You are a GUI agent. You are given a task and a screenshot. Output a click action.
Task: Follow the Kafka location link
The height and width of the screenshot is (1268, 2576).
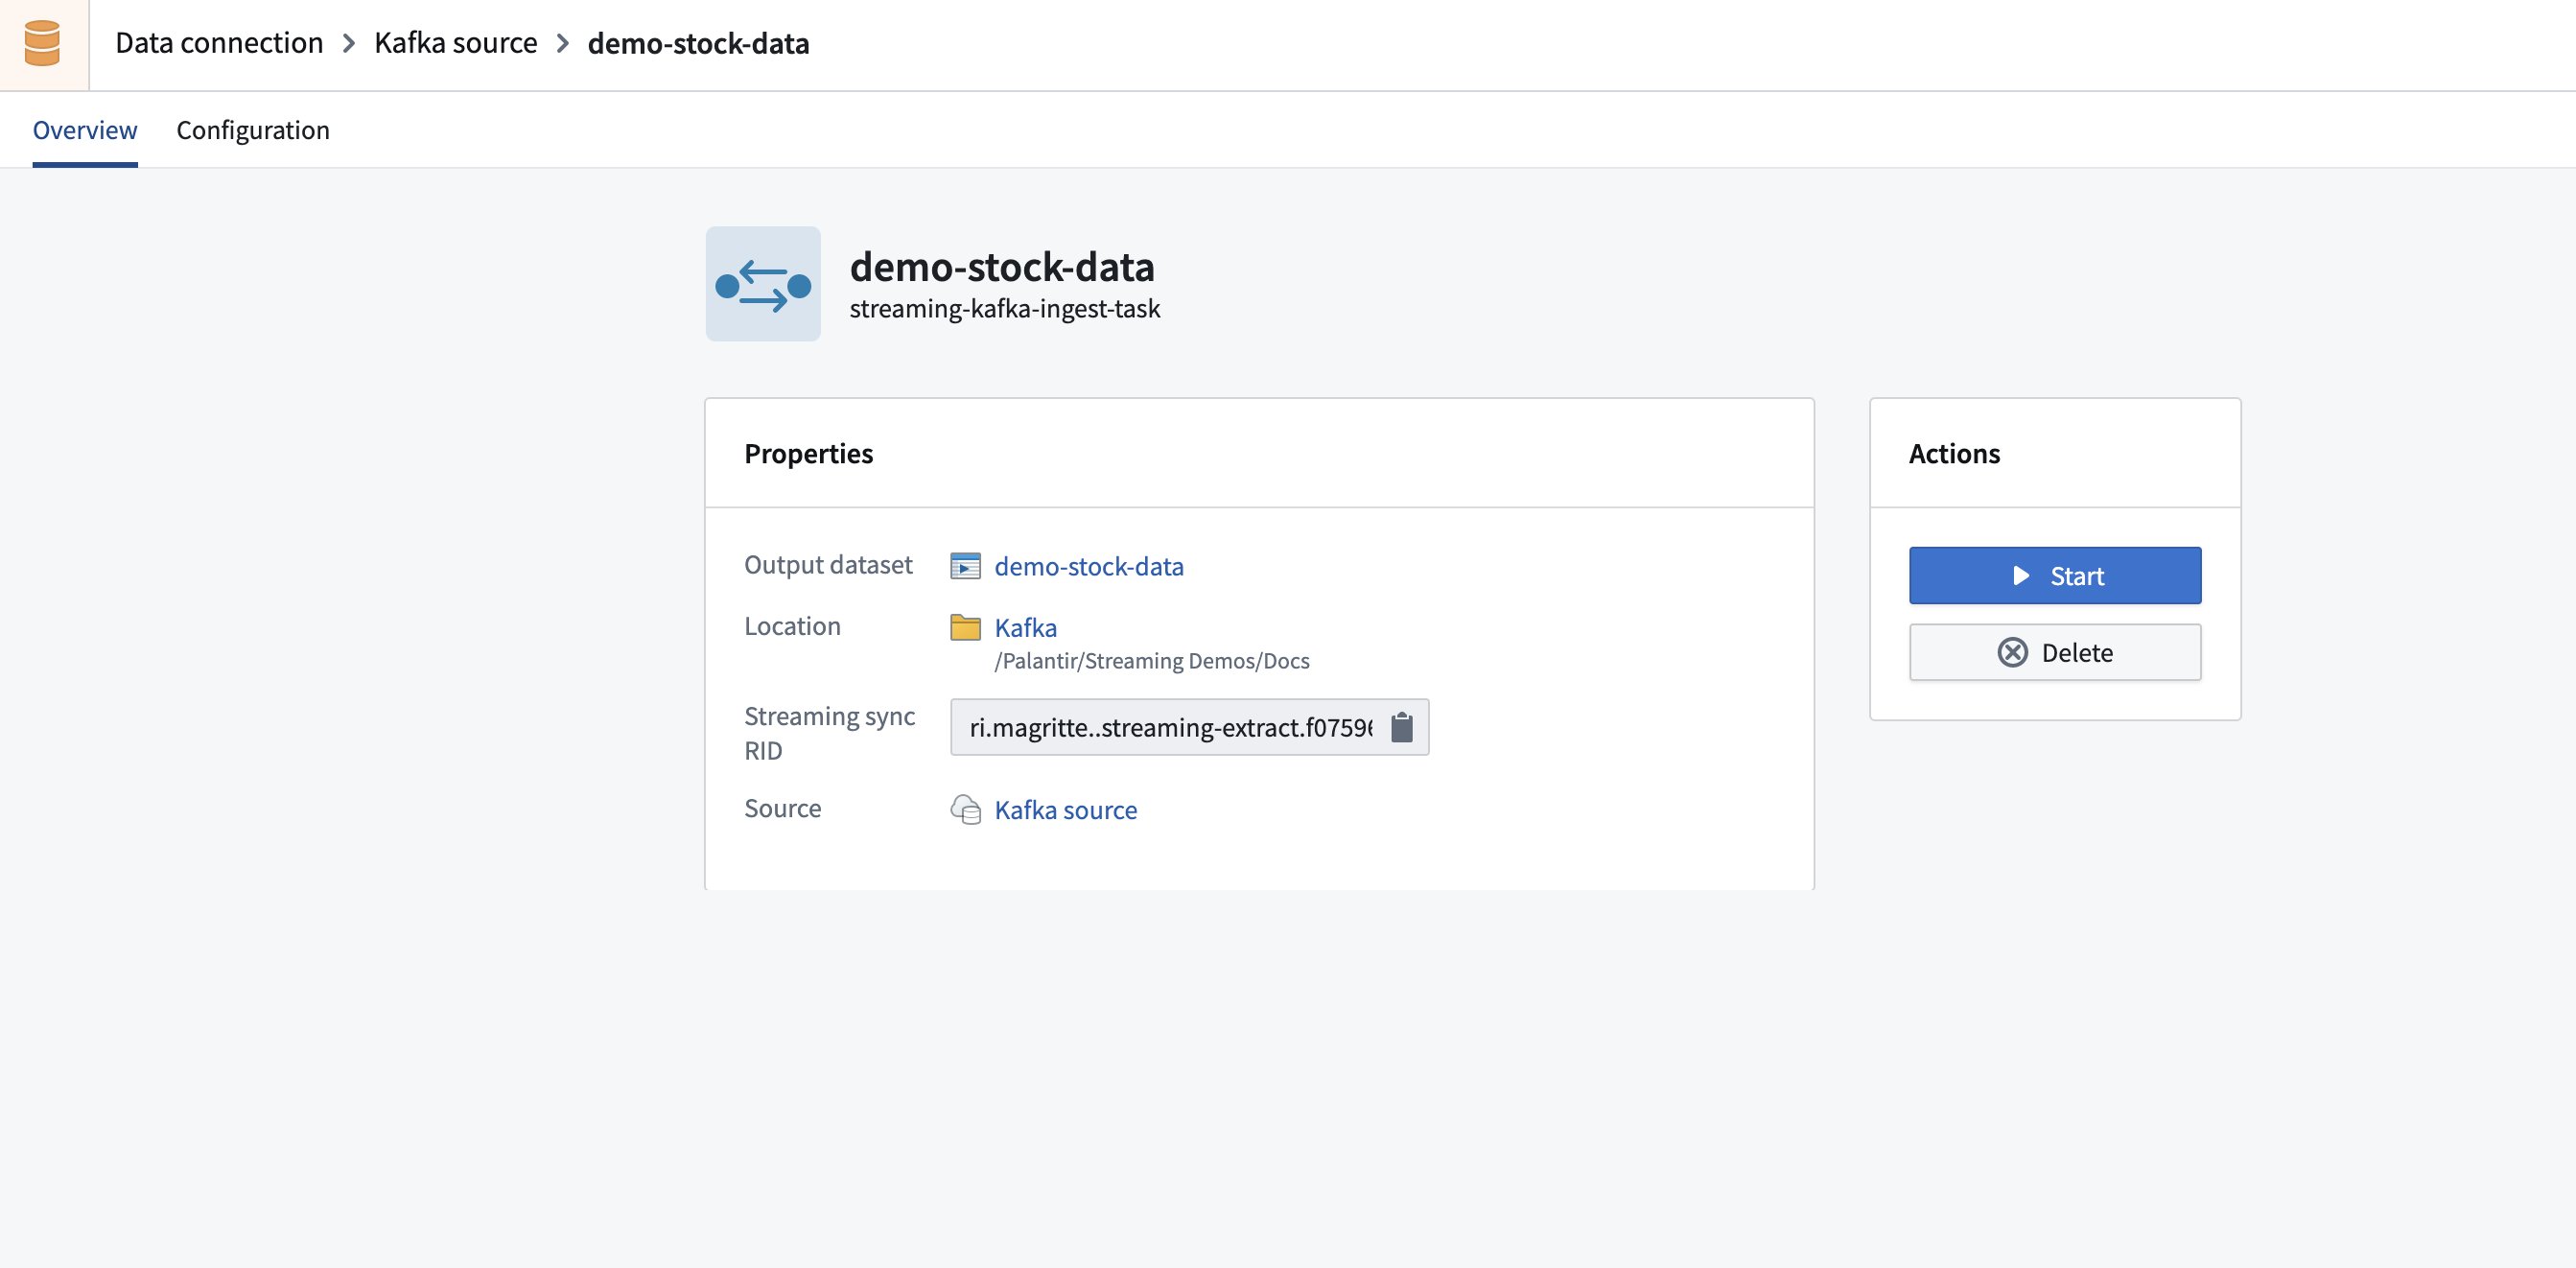point(1025,627)
